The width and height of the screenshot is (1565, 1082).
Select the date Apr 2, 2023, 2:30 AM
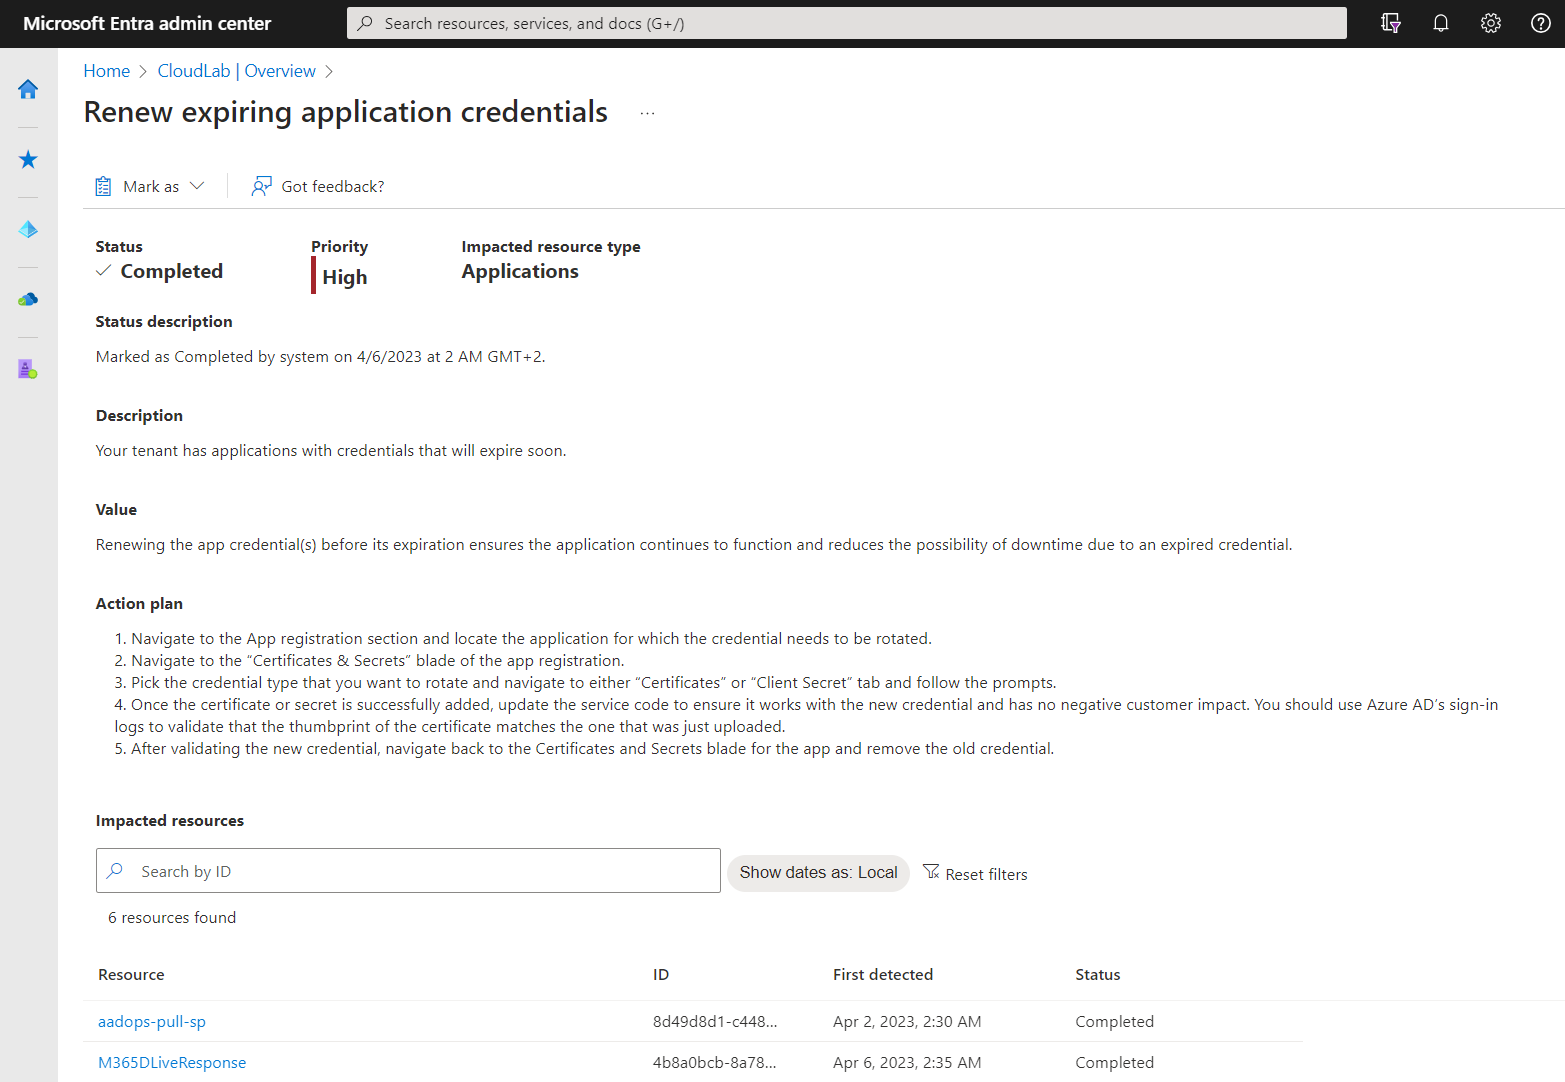907,1022
